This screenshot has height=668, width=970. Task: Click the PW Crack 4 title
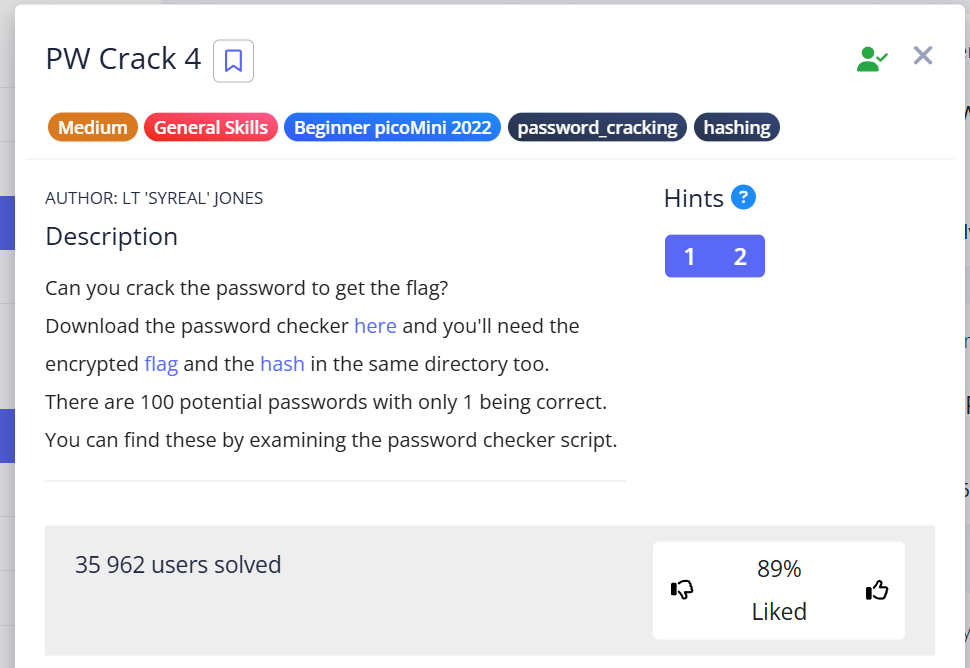[x=123, y=59]
